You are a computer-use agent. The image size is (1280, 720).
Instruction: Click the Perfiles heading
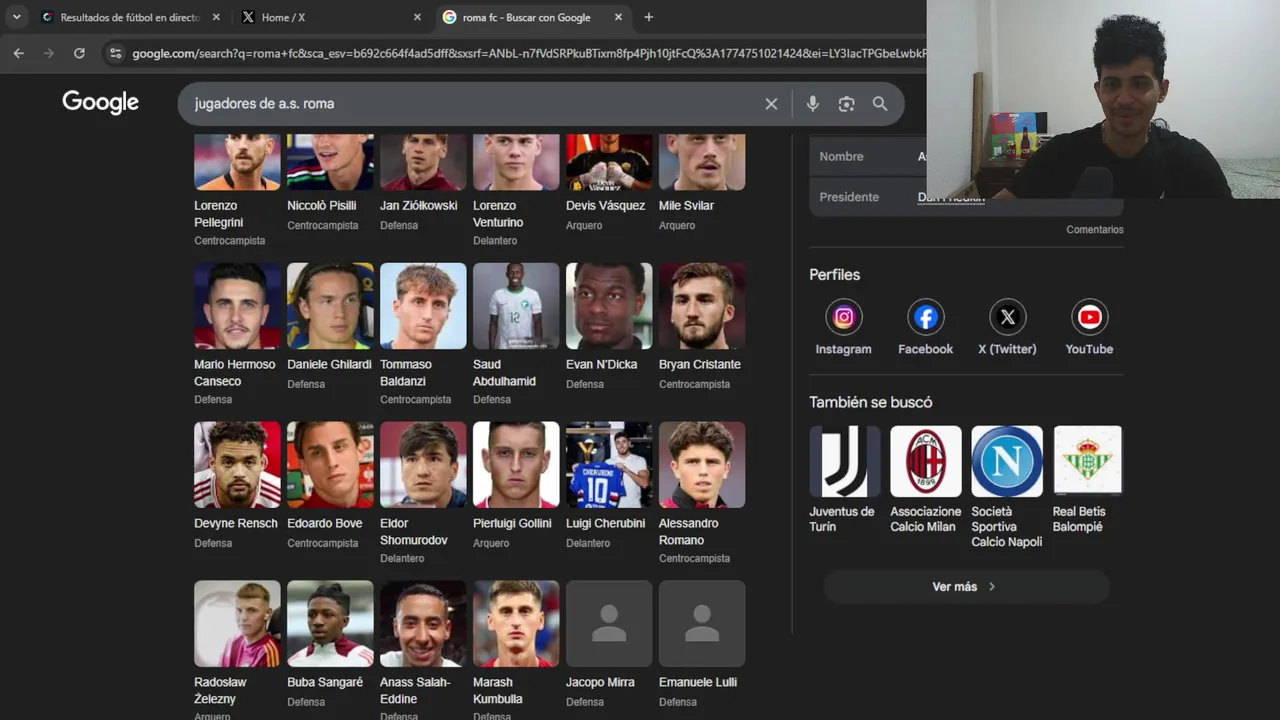pos(834,275)
